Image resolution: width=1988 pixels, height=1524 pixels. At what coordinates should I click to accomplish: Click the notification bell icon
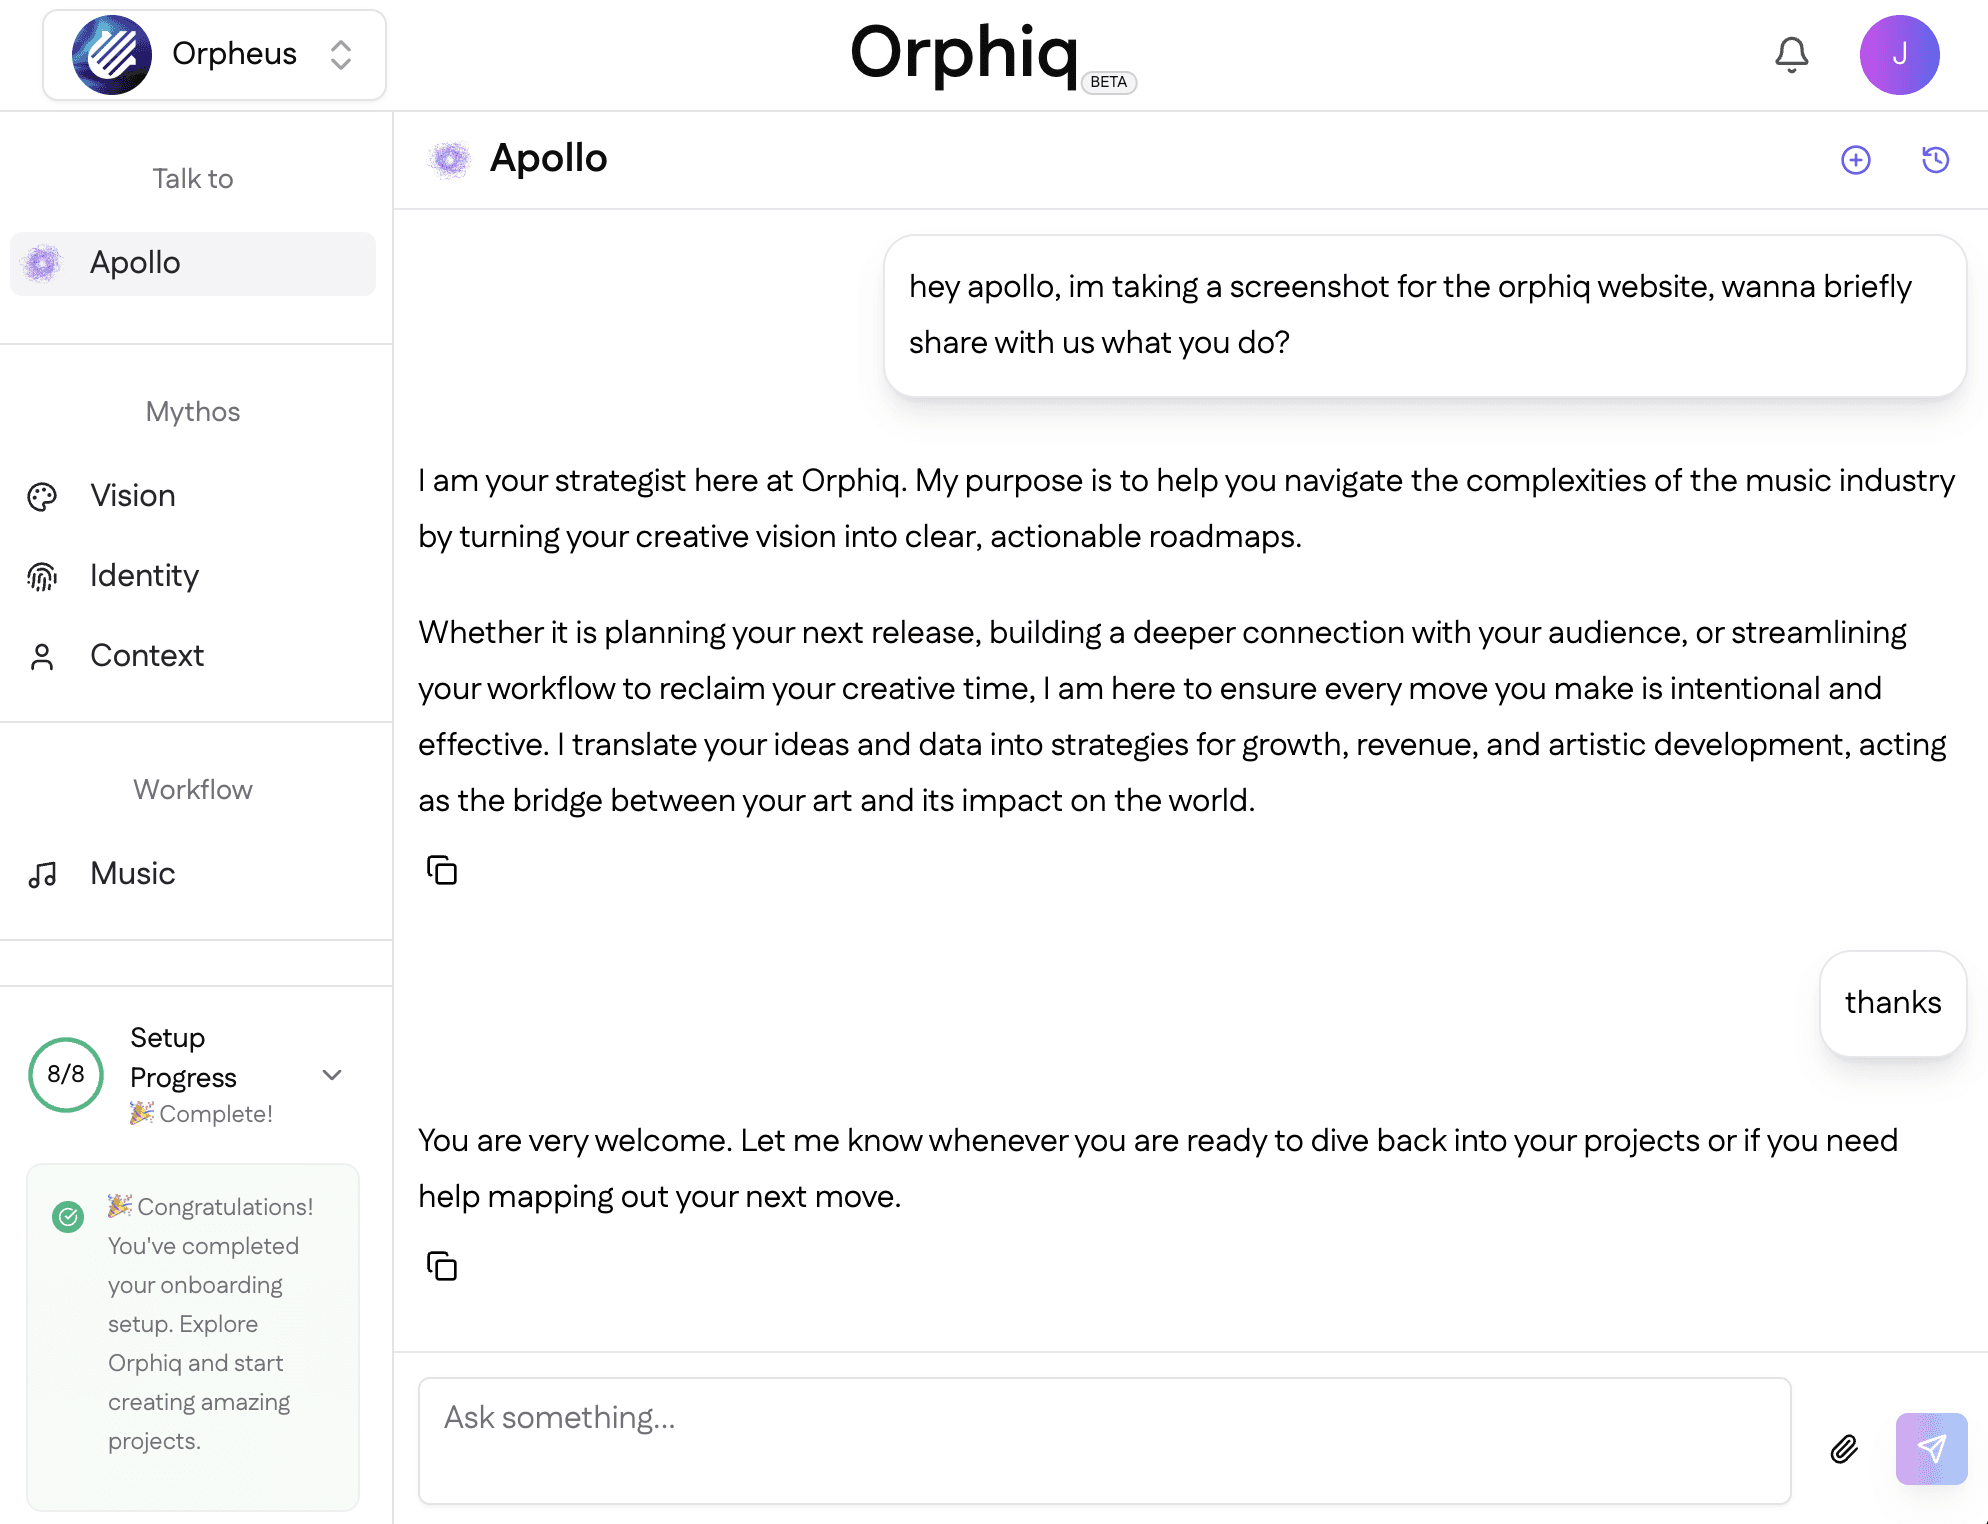point(1792,55)
